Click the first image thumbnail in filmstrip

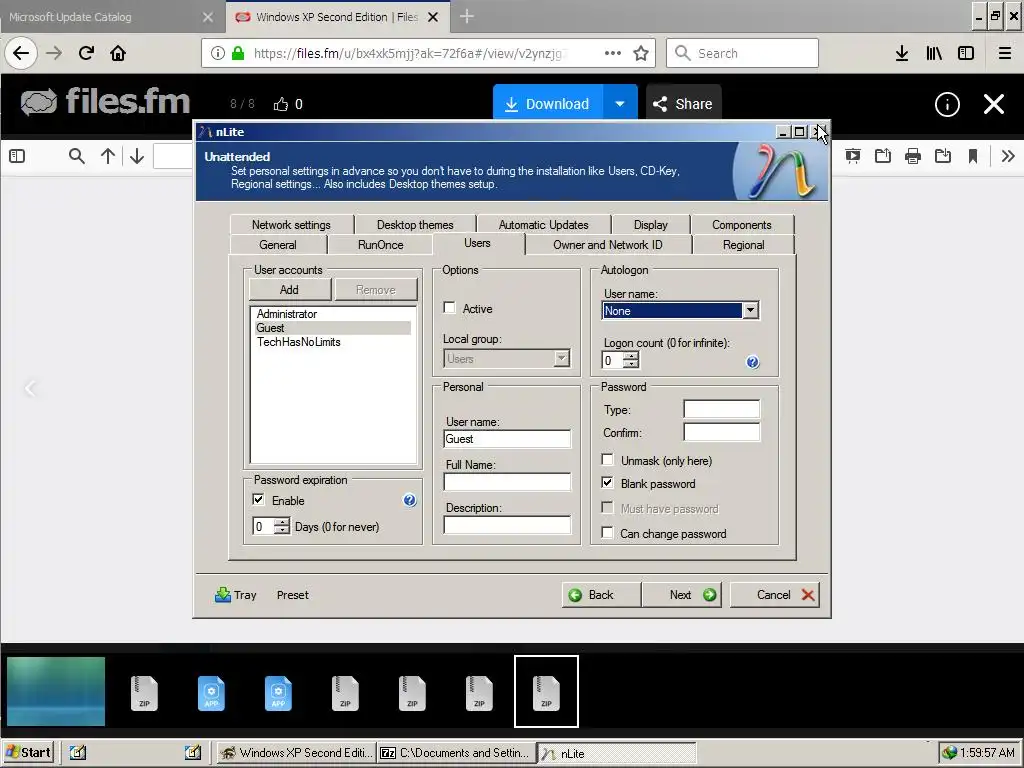(x=56, y=692)
